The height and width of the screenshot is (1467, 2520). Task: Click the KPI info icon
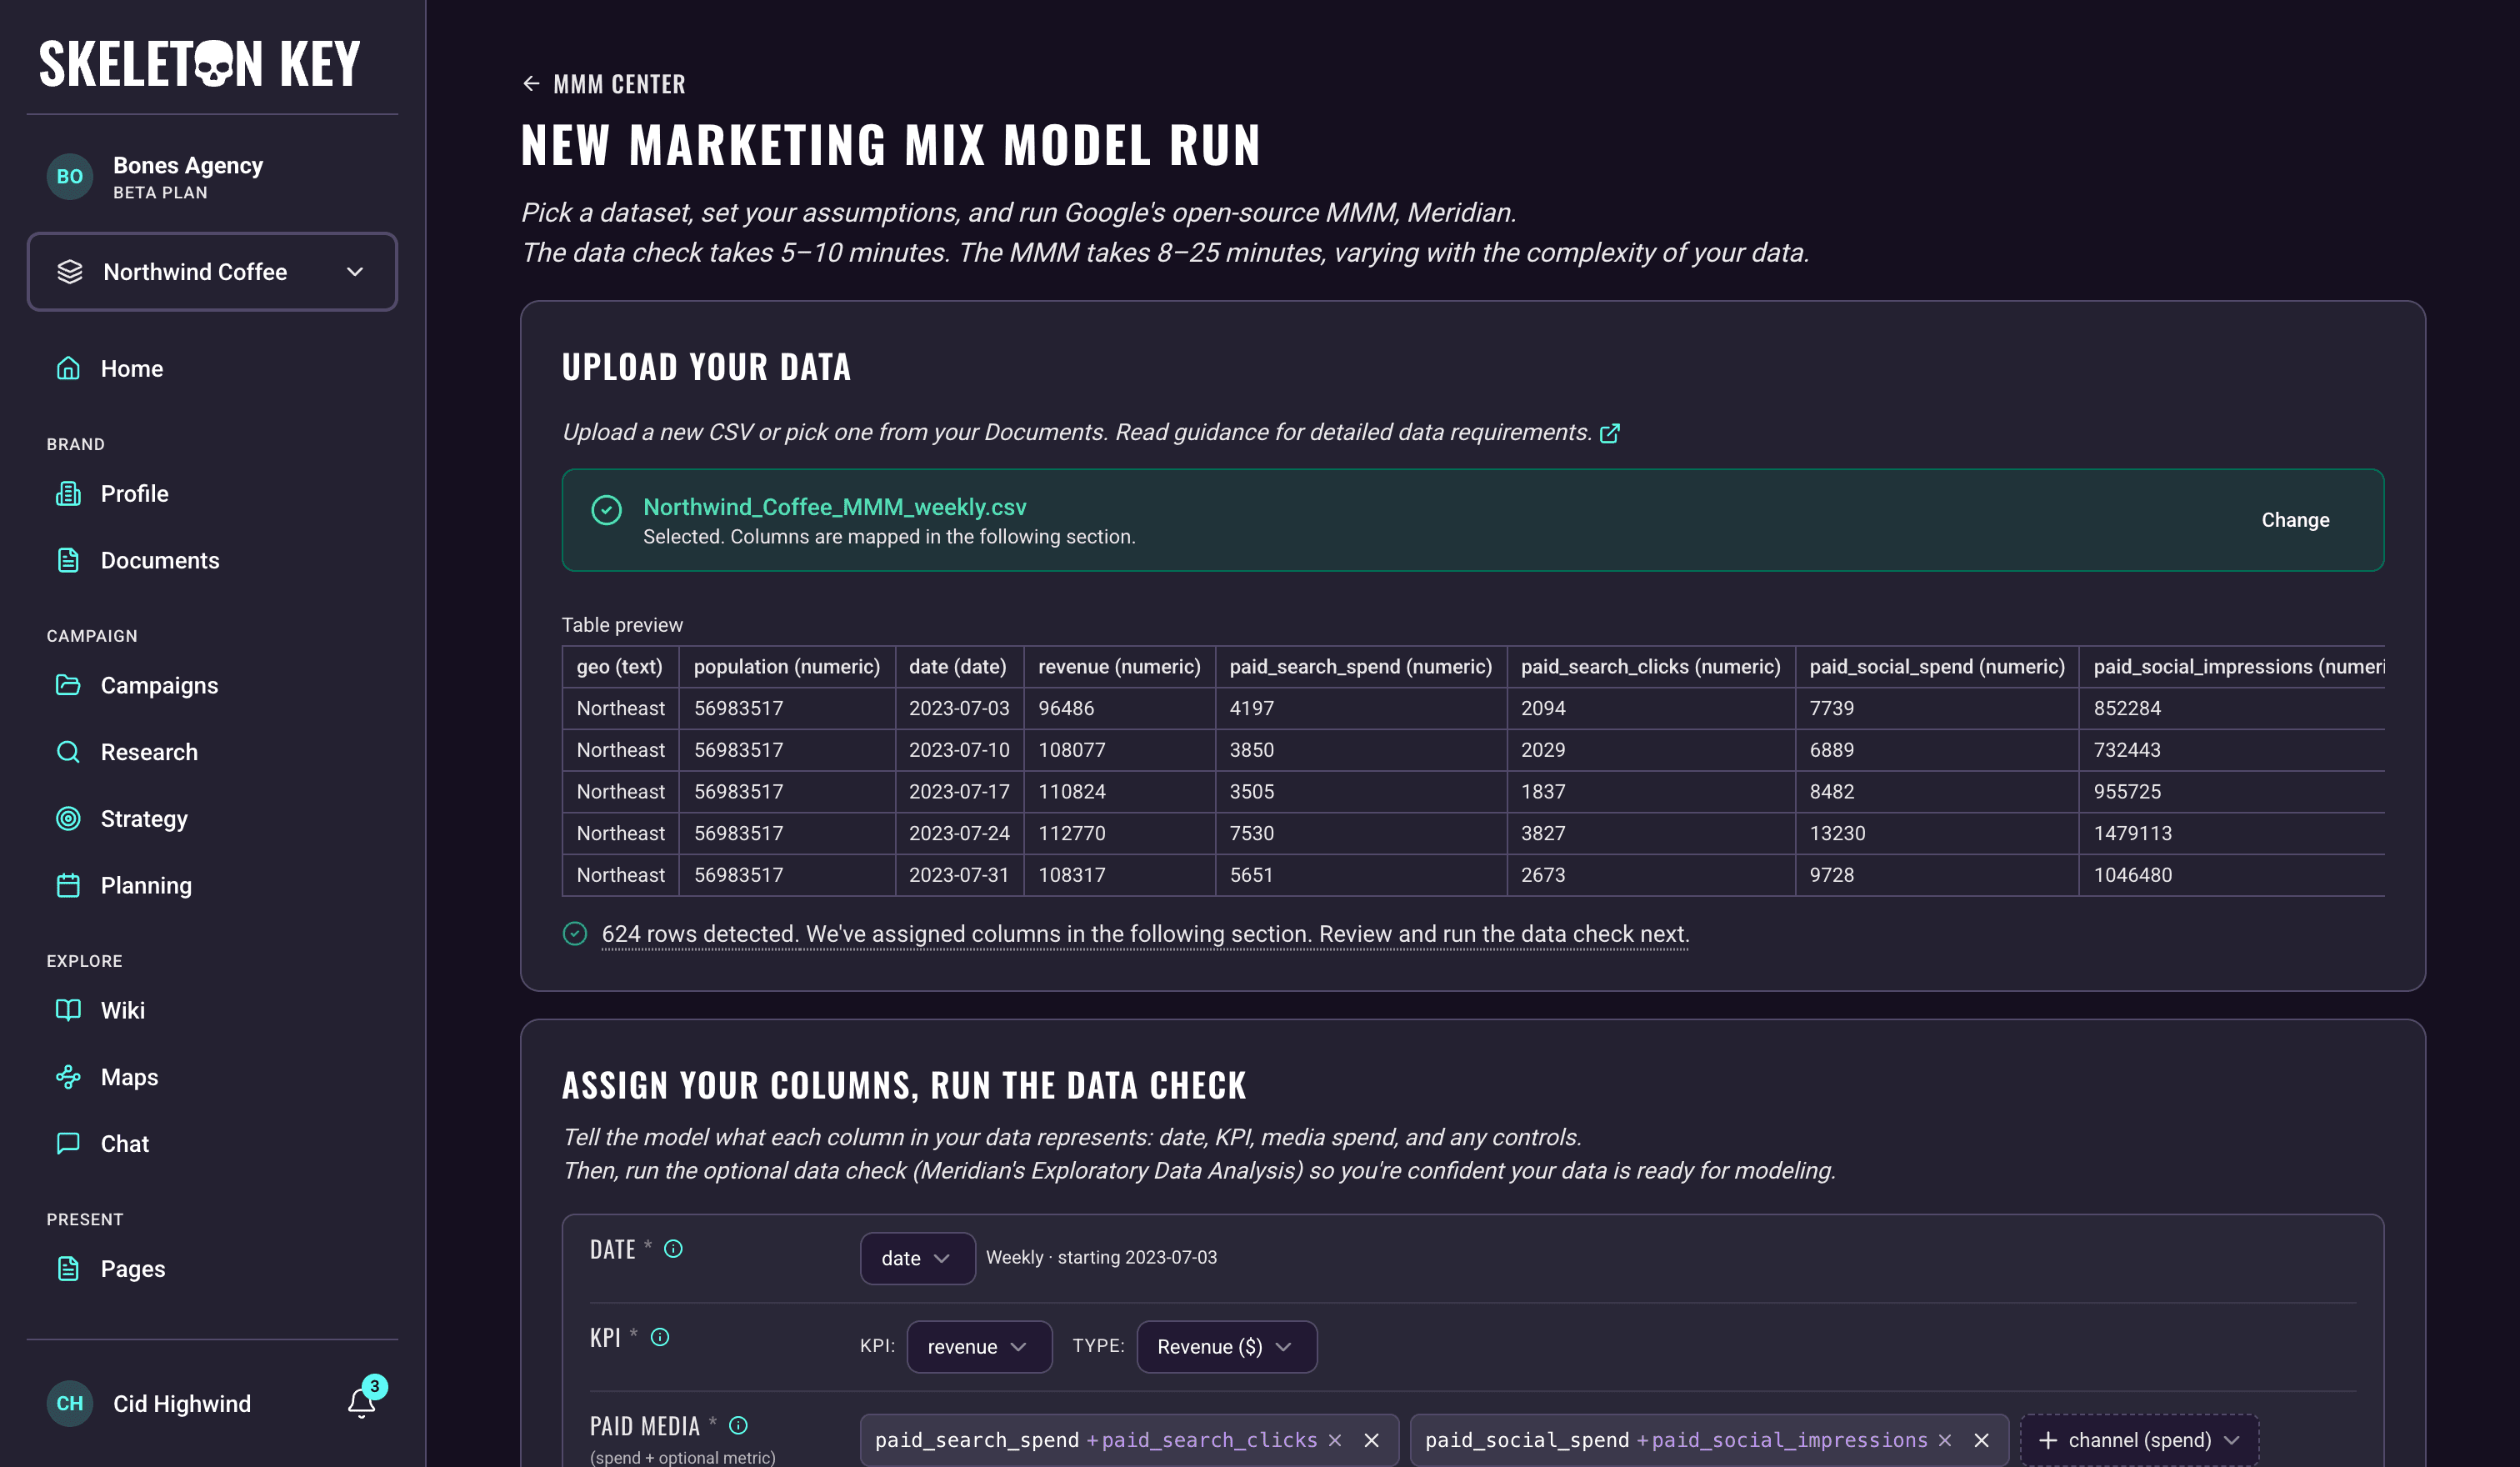pos(660,1337)
